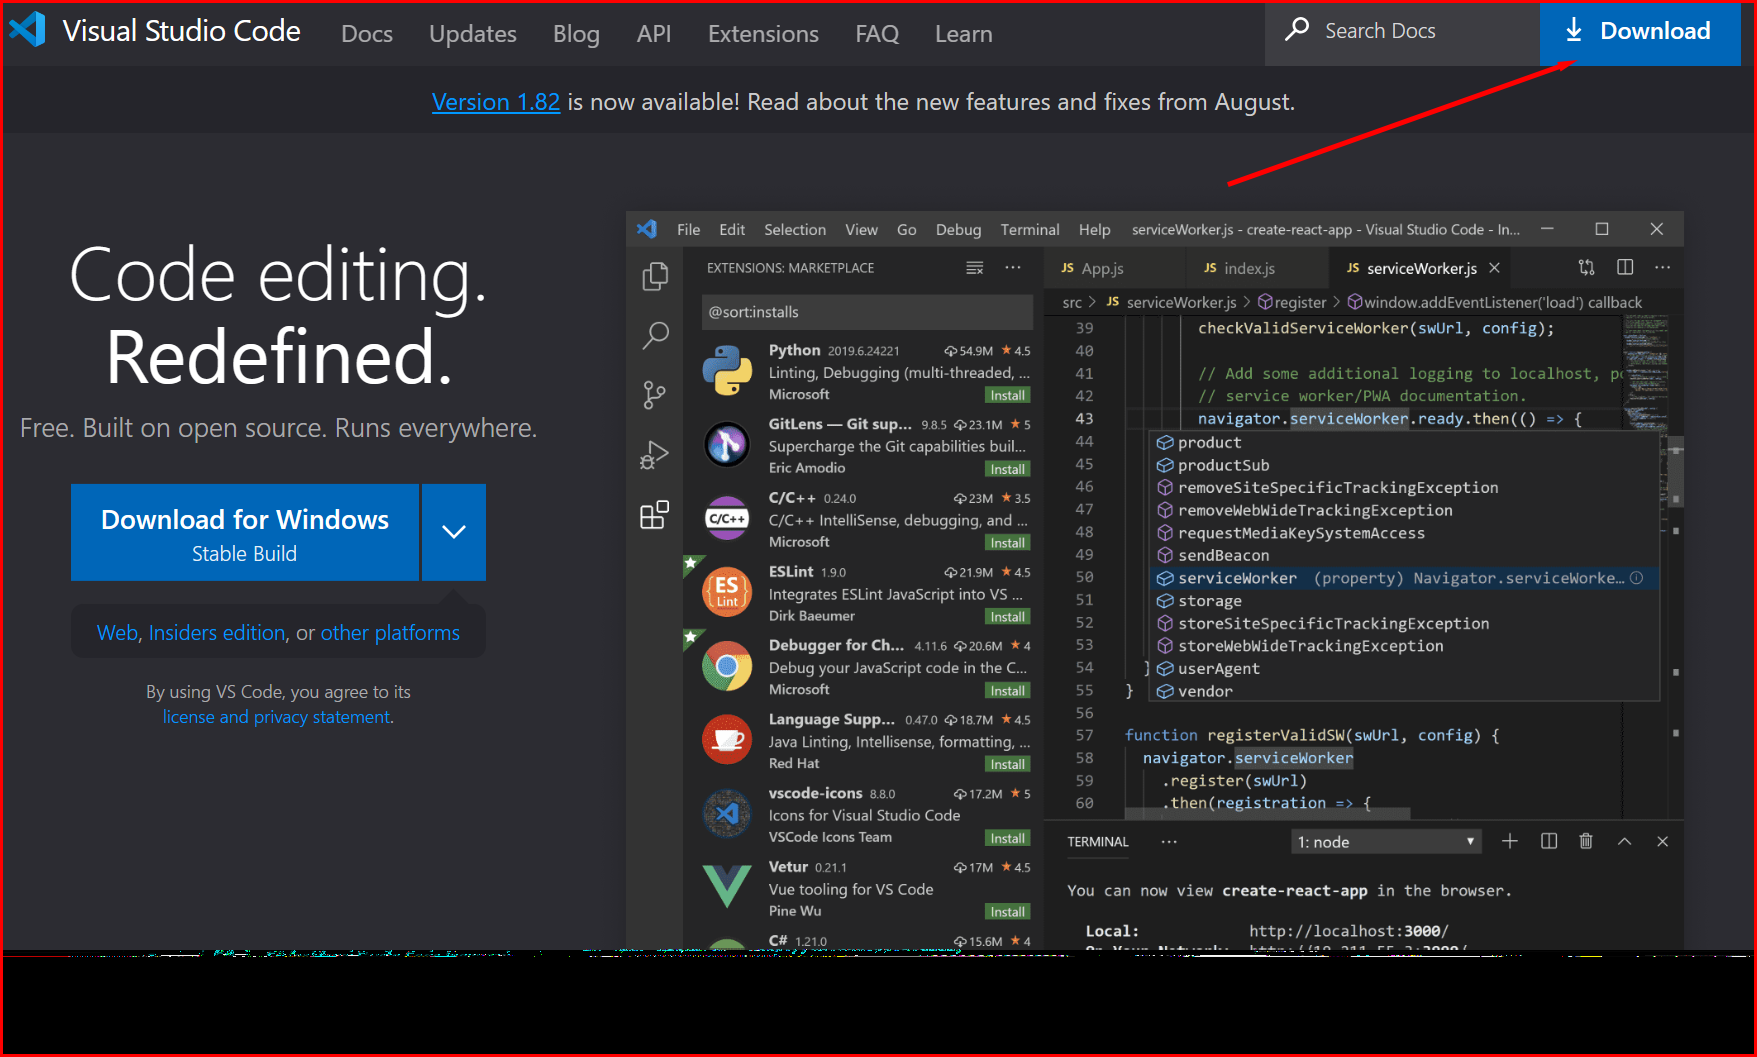Open the Version 1.82 release link
1757x1057 pixels.
(x=496, y=102)
